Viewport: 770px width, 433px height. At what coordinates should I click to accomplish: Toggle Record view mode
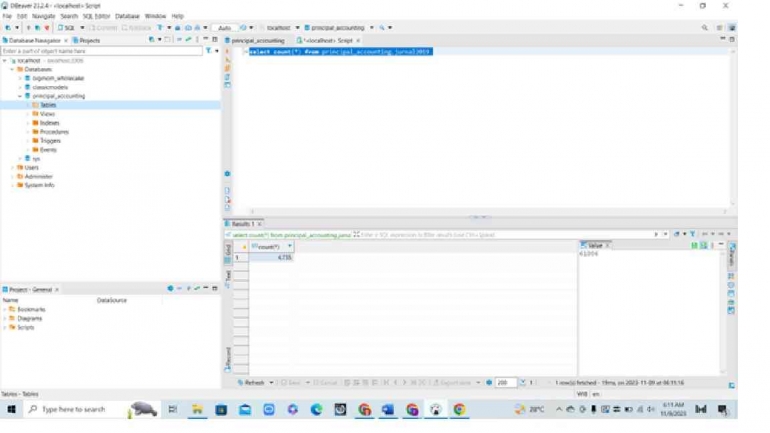[228, 359]
